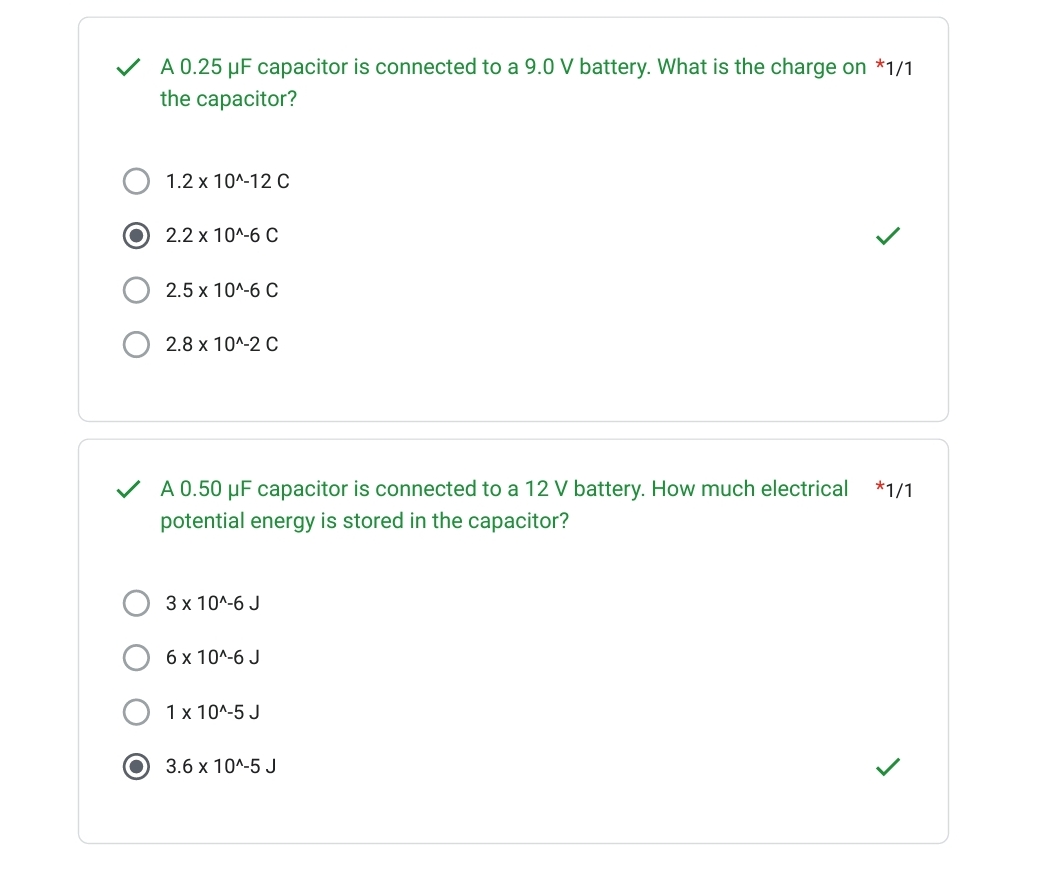Click the selected 2.2 x 10^-6 C radio button
This screenshot has height=888, width=1053.
[x=136, y=235]
